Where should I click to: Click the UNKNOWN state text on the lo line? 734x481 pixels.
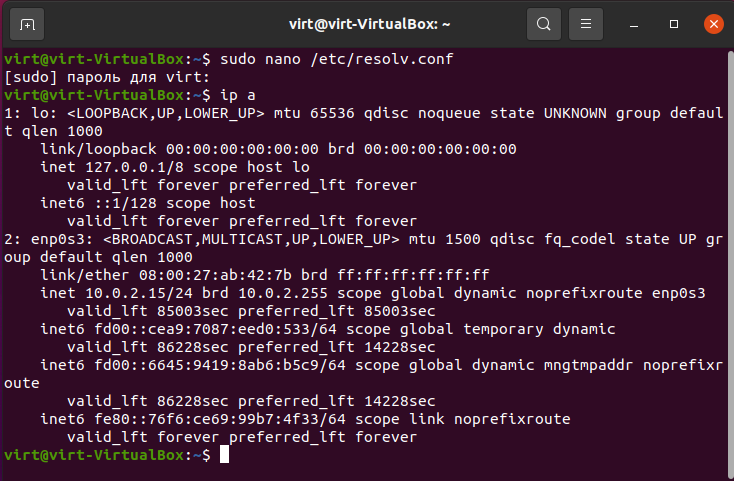(575, 113)
